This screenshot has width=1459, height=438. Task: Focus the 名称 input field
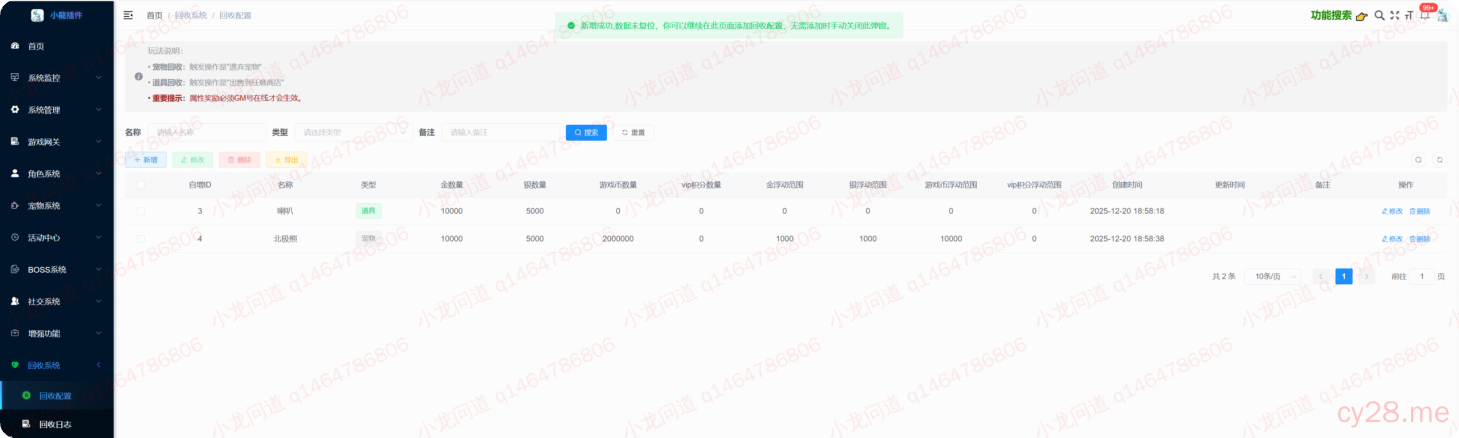[206, 132]
